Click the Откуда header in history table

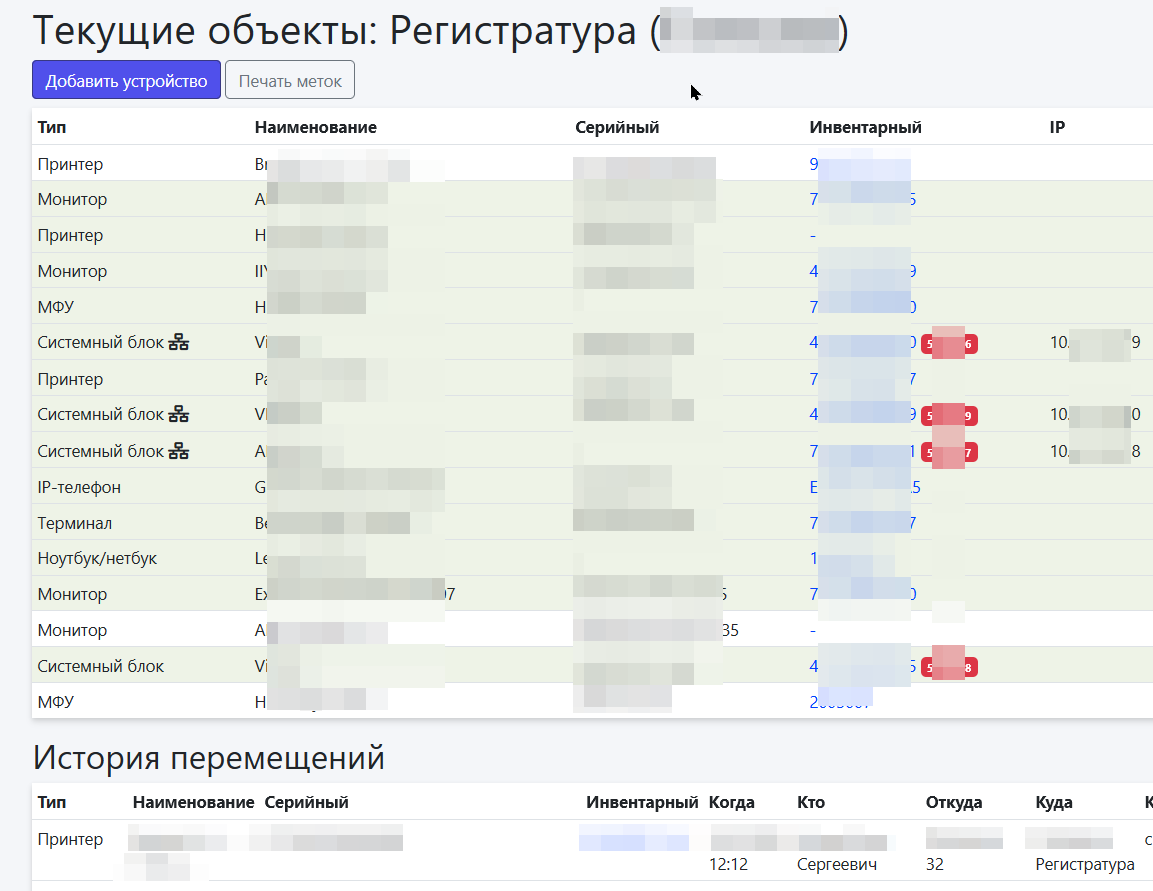[x=954, y=802]
